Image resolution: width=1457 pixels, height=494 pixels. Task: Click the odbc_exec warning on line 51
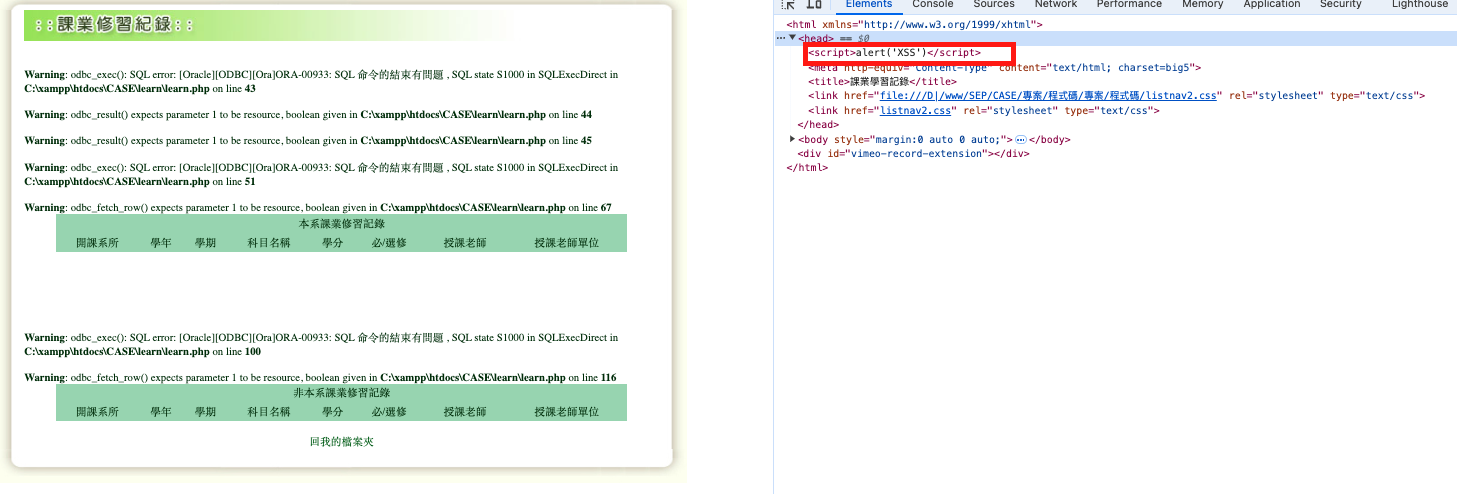(x=321, y=174)
